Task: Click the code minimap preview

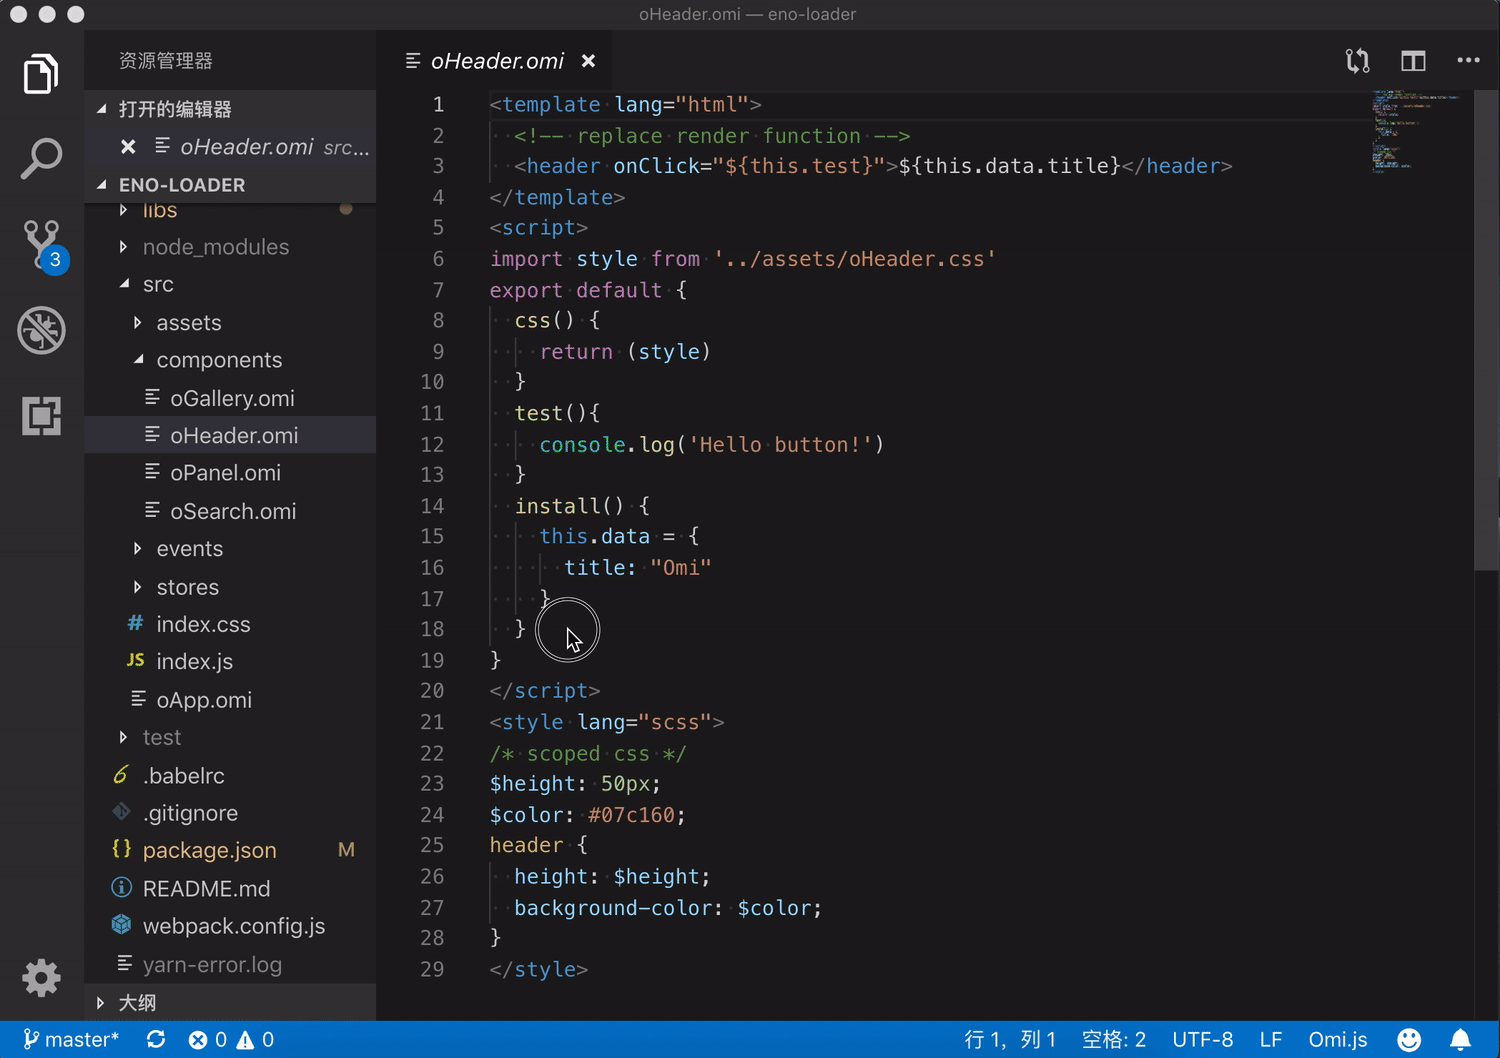Action: pos(1415,131)
